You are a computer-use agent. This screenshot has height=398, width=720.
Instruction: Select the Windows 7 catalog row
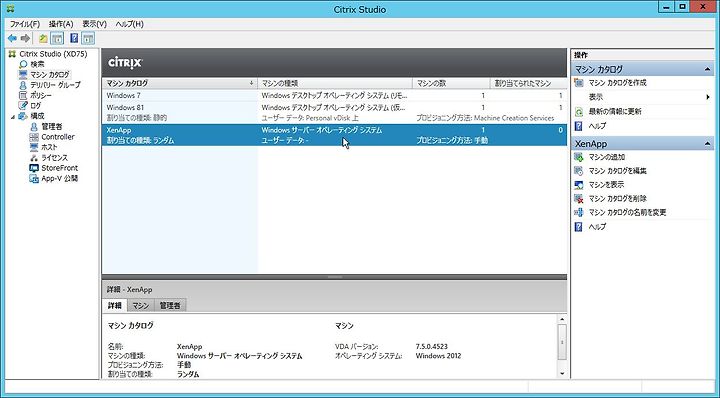click(334, 95)
